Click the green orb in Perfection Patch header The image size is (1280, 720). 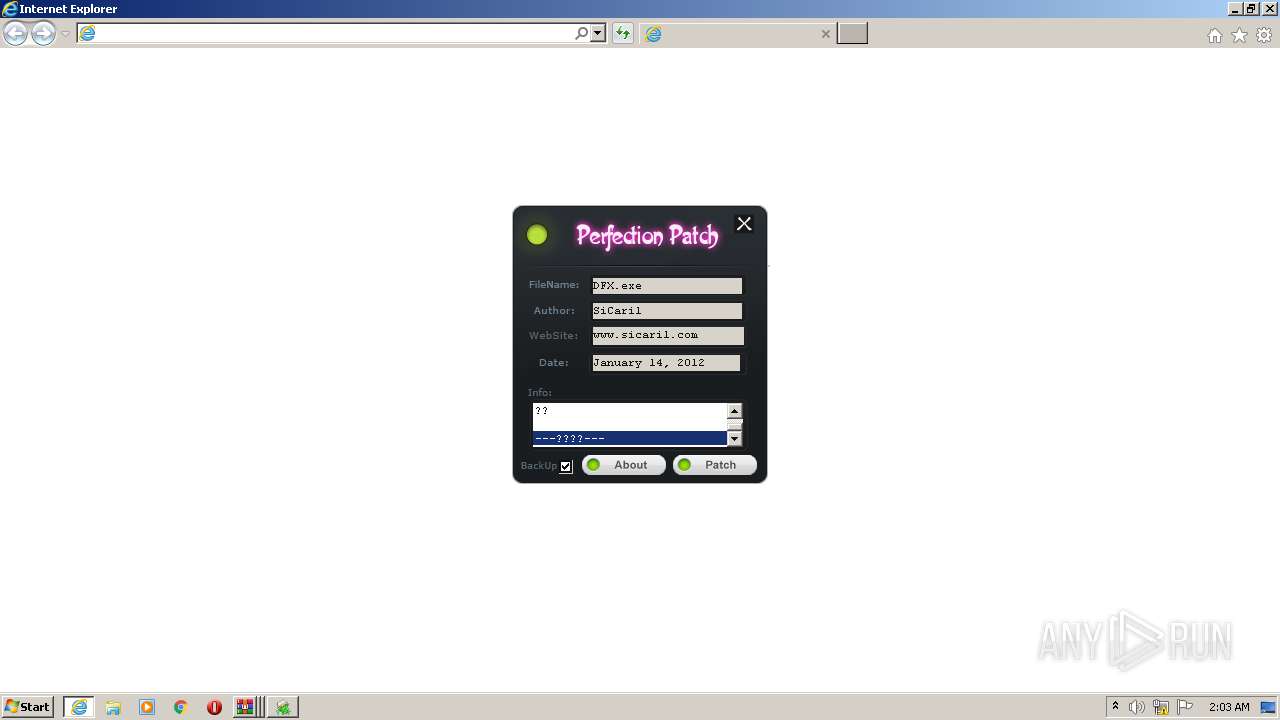coord(537,235)
